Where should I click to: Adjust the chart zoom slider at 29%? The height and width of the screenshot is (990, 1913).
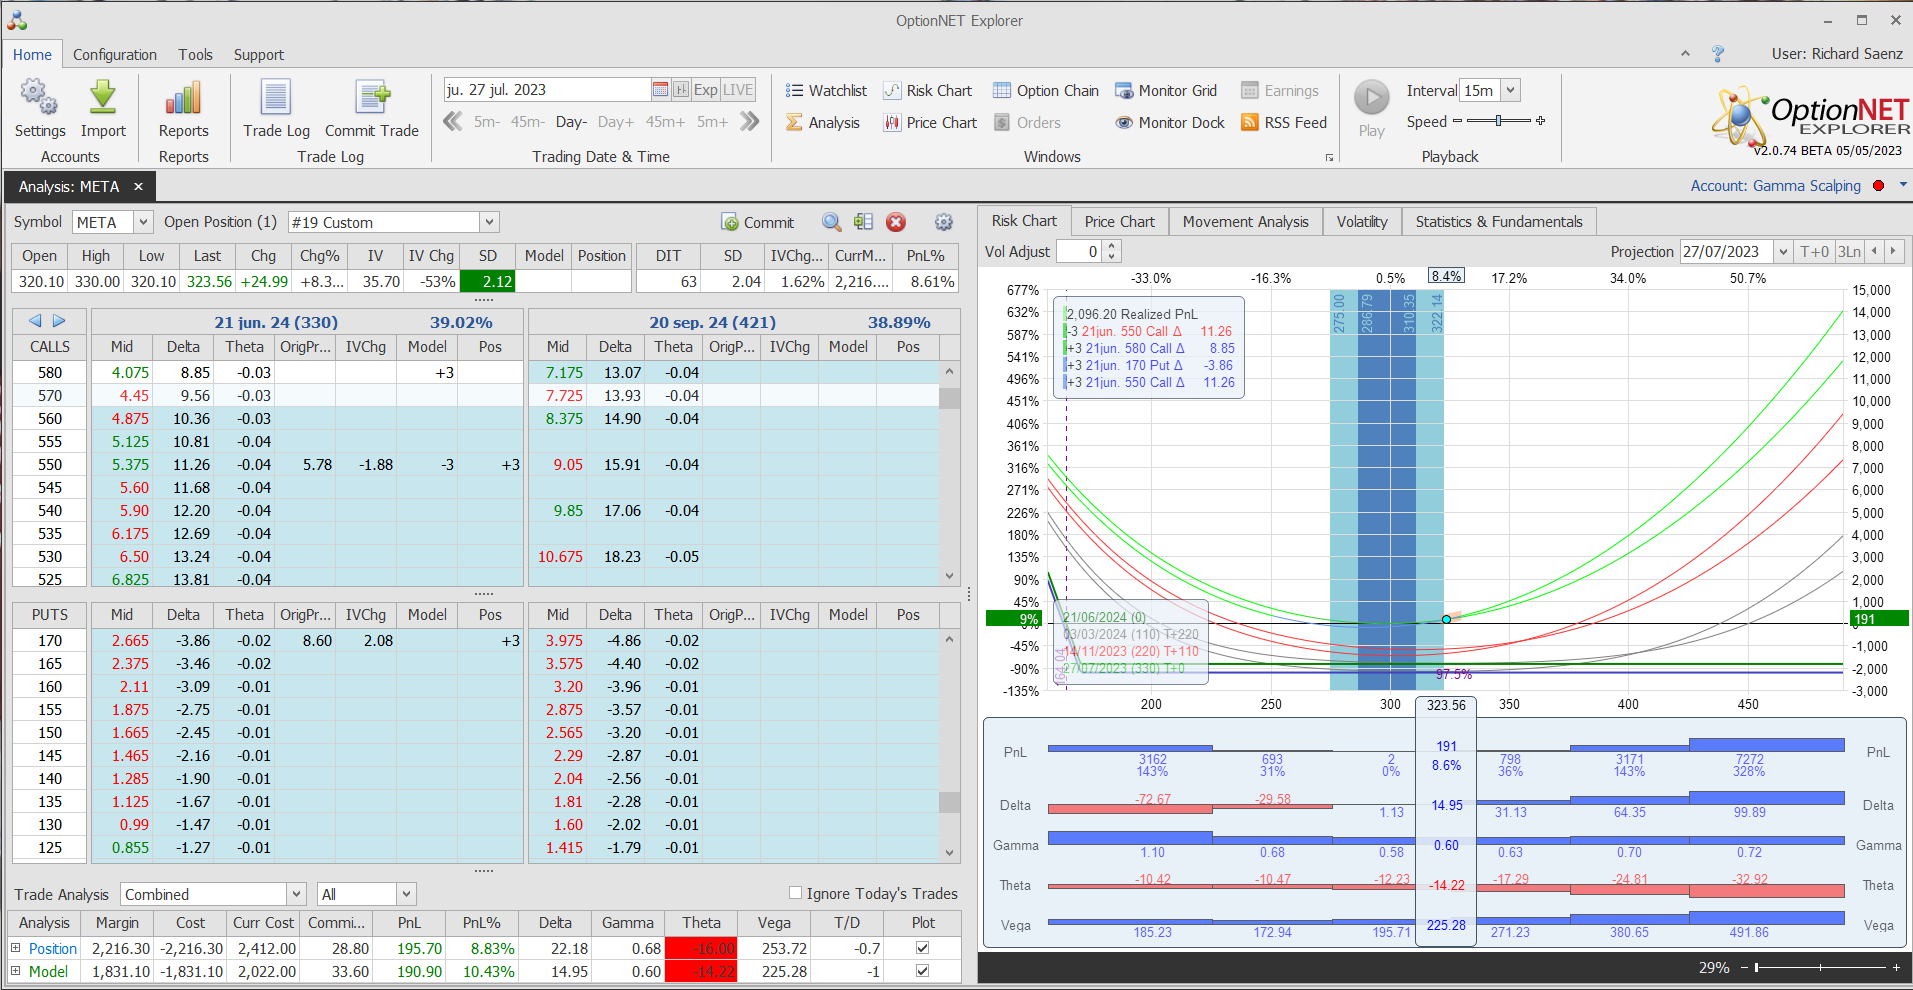pos(1819,968)
